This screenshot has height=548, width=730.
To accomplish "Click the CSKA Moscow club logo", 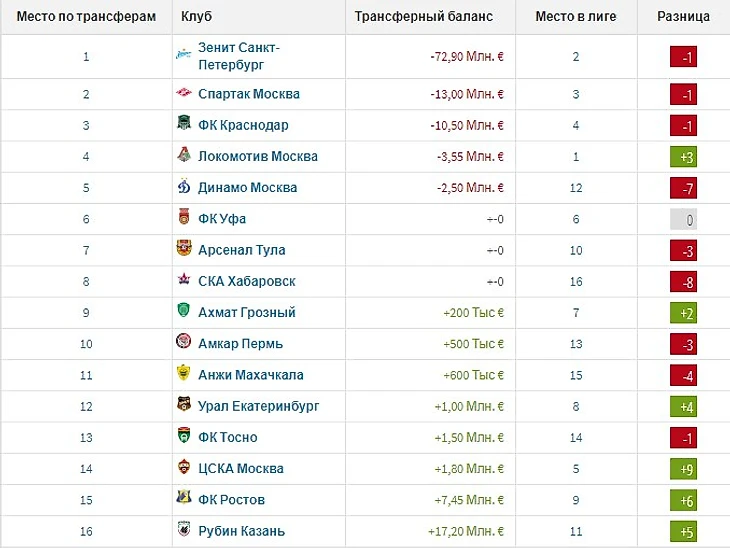I will click(x=184, y=468).
